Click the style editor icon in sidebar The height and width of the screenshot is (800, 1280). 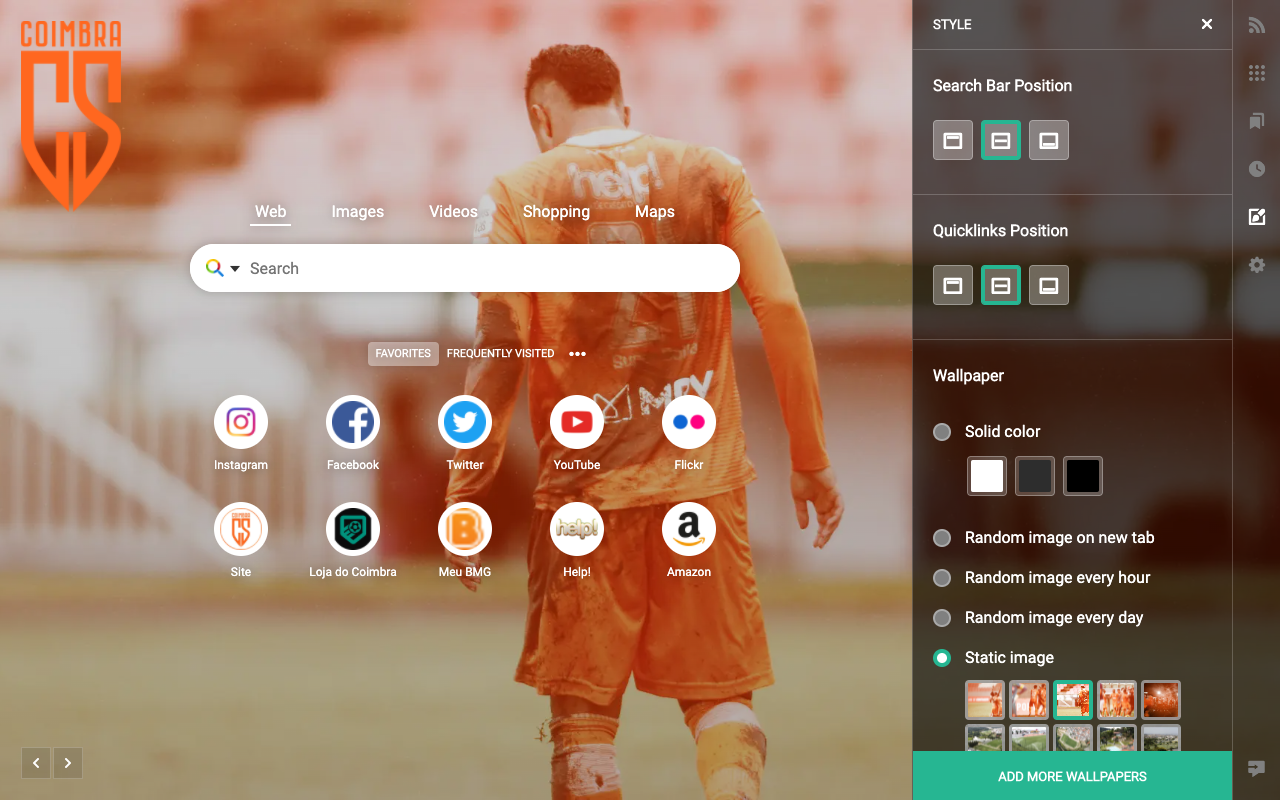(1257, 217)
